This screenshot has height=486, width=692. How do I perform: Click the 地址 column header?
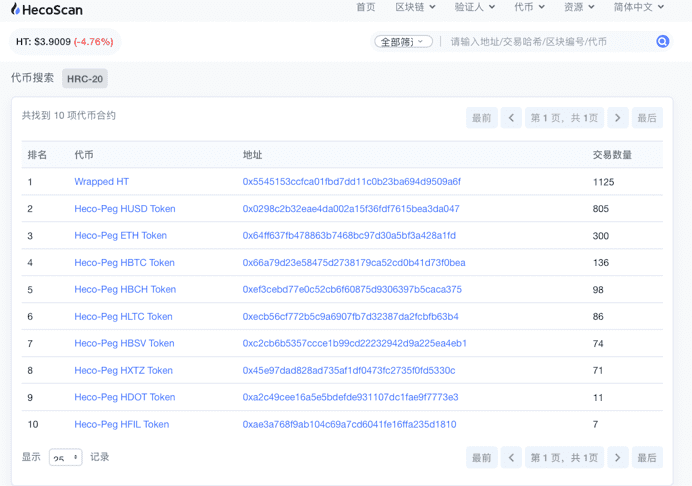[x=252, y=154]
